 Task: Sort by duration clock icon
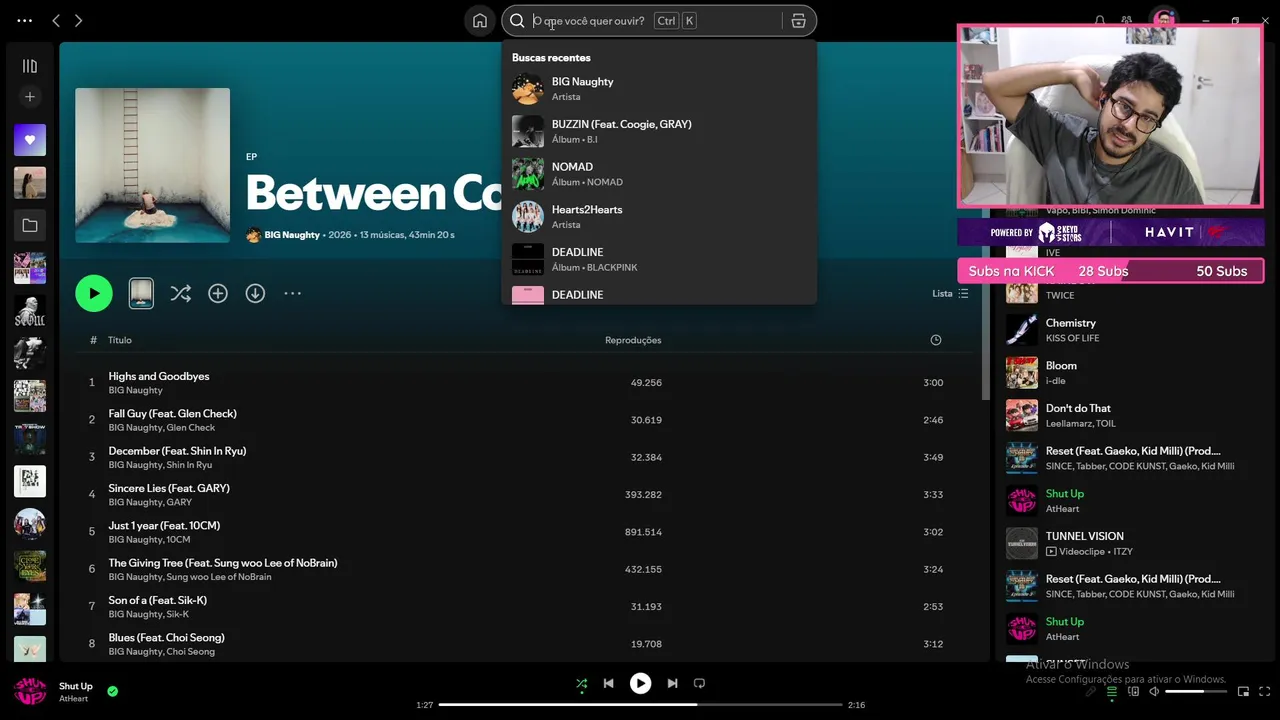(936, 340)
